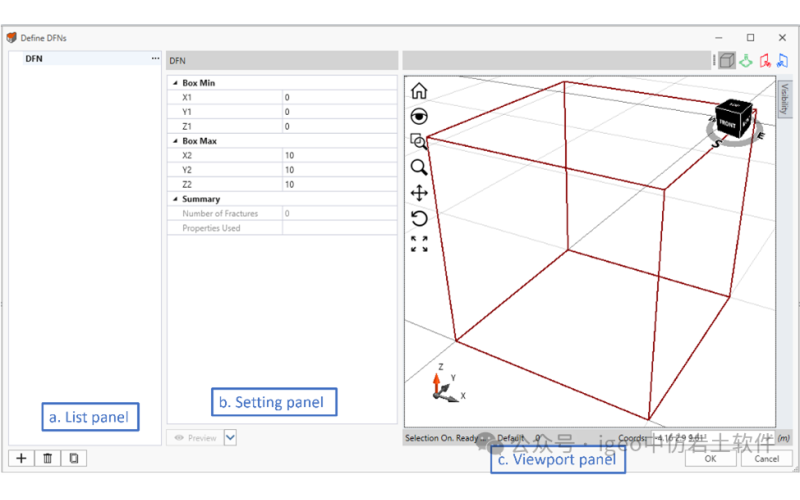Collapse the Box Max section
The width and height of the screenshot is (800, 500).
click(175, 141)
